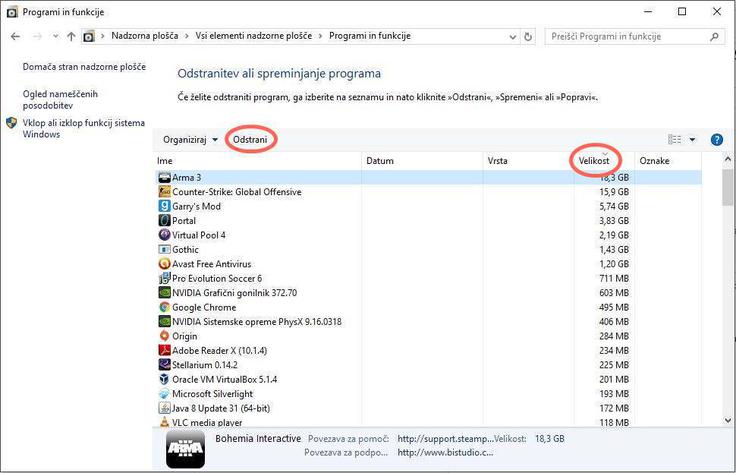The height and width of the screenshot is (473, 736).
Task: Select the size value 5,74 GB
Action: [x=614, y=206]
